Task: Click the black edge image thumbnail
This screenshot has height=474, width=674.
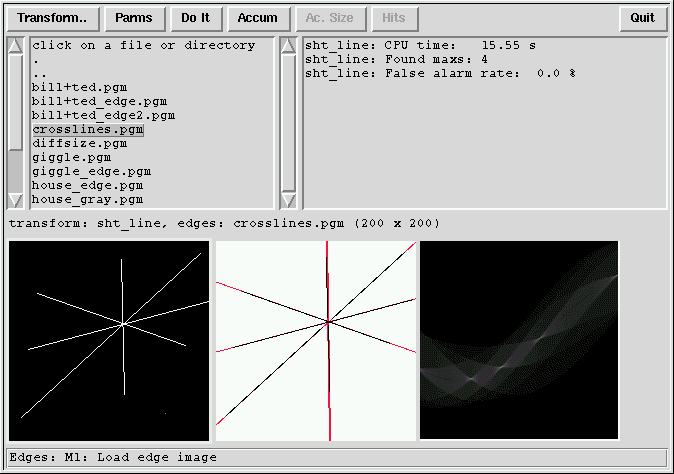Action: [109, 341]
